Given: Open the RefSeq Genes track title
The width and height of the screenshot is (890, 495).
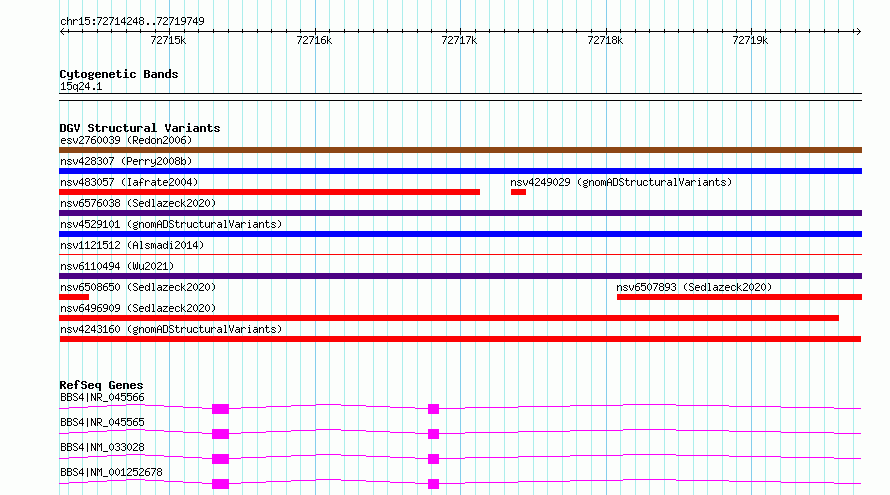Looking at the screenshot, I should 102,385.
